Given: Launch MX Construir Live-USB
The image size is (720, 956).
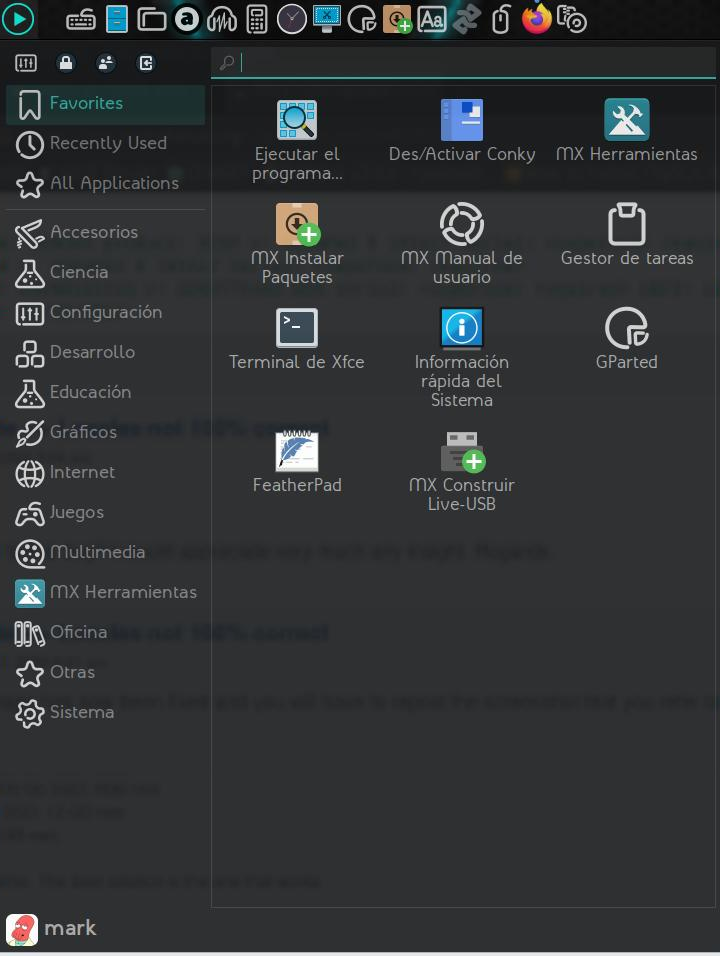Looking at the screenshot, I should click(462, 471).
